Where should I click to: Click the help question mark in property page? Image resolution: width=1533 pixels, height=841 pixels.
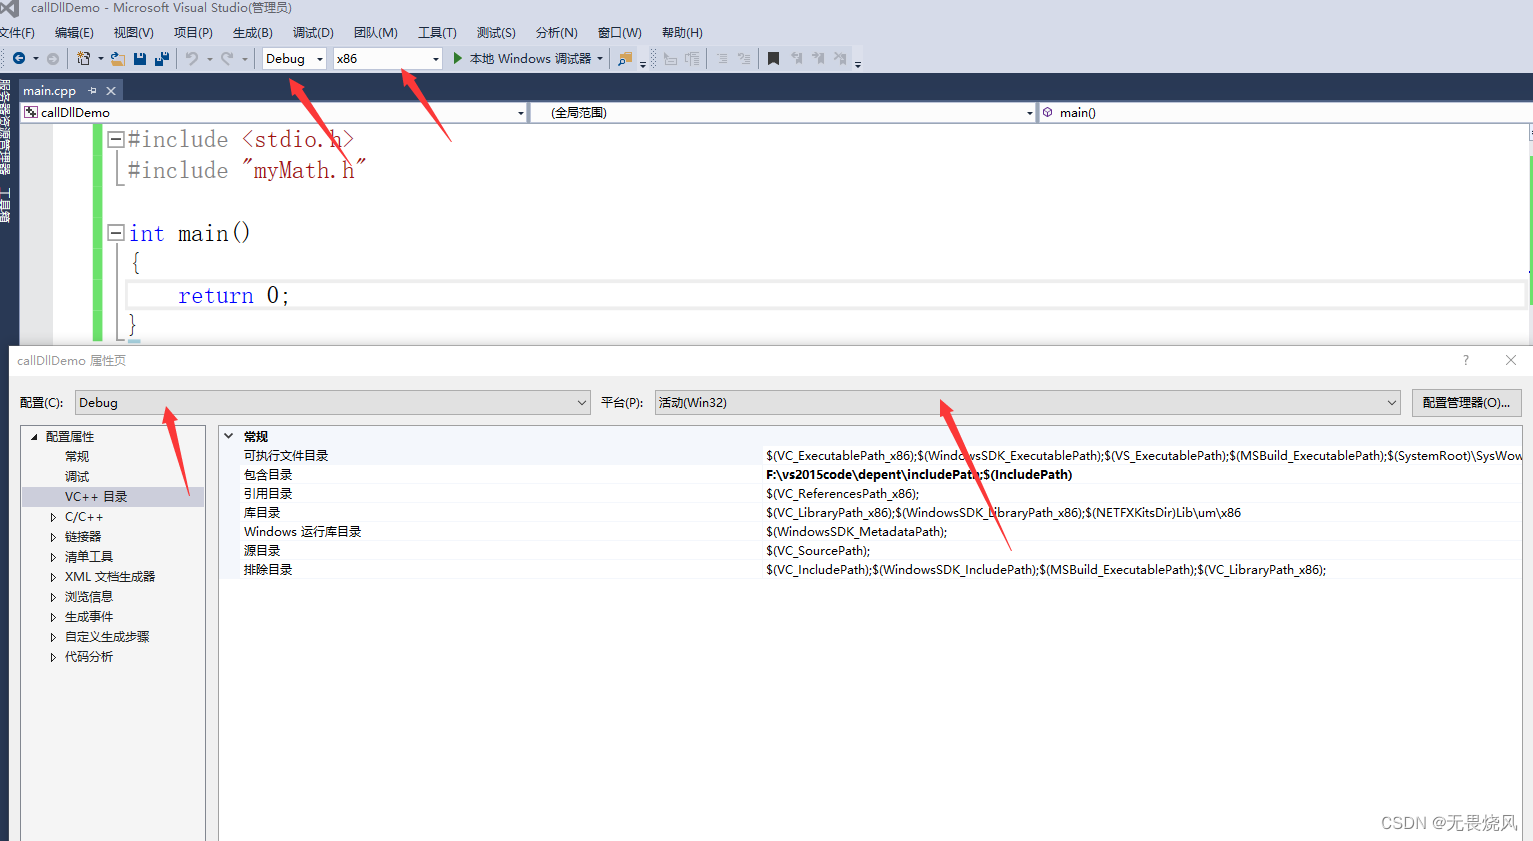pyautogui.click(x=1466, y=360)
